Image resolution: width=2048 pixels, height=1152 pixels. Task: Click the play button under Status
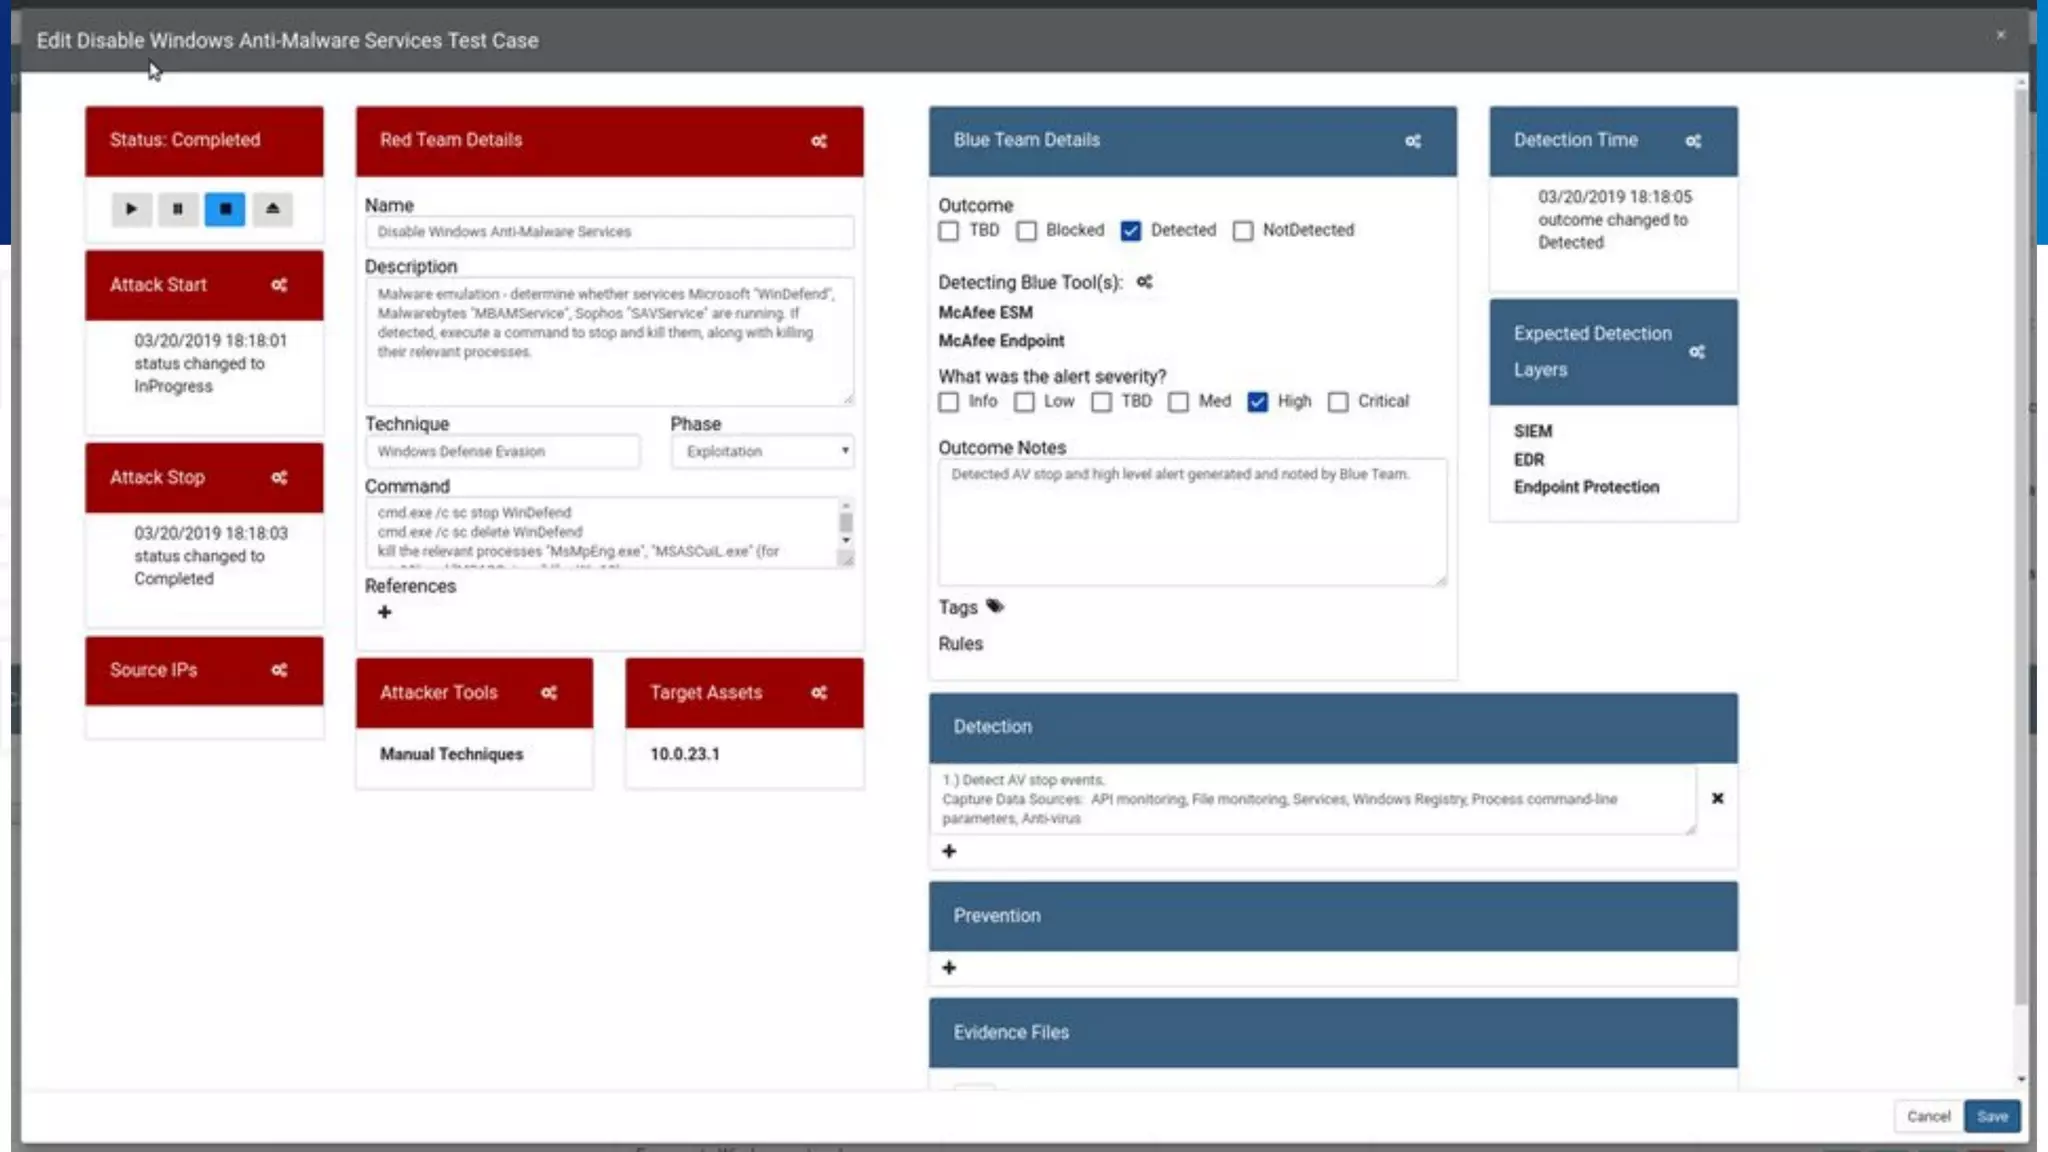pyautogui.click(x=131, y=209)
